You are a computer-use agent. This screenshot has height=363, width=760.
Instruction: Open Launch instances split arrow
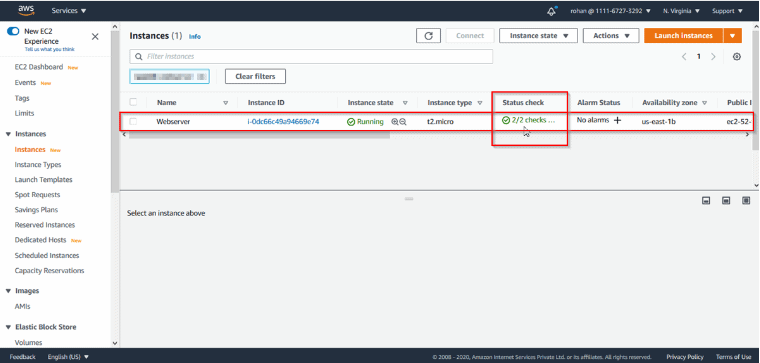[x=732, y=35]
